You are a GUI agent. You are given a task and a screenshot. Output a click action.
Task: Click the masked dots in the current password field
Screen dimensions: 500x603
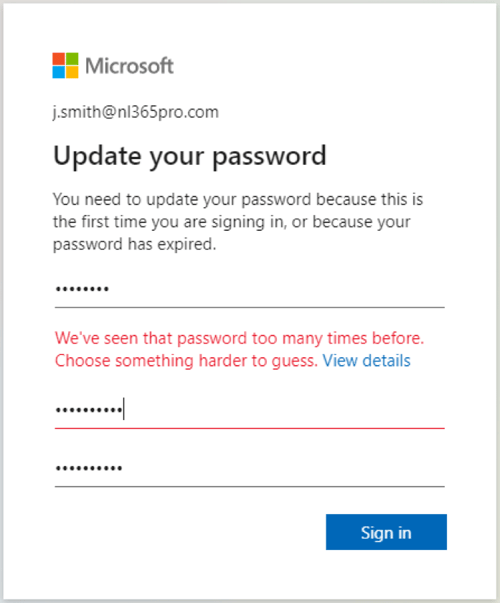point(82,289)
